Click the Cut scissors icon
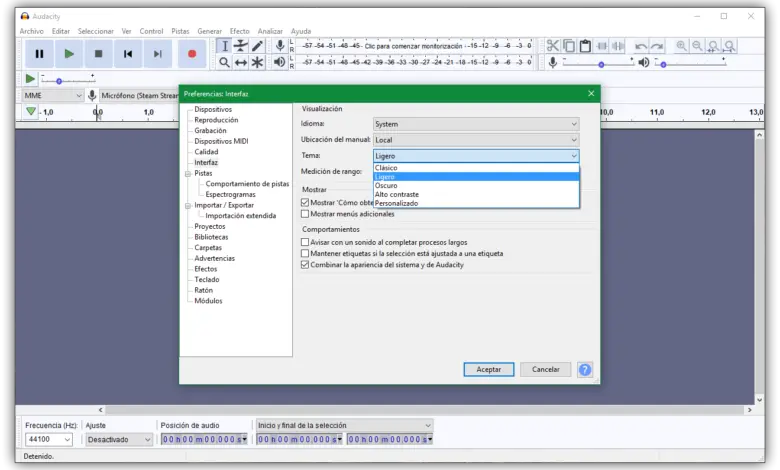 [553, 46]
